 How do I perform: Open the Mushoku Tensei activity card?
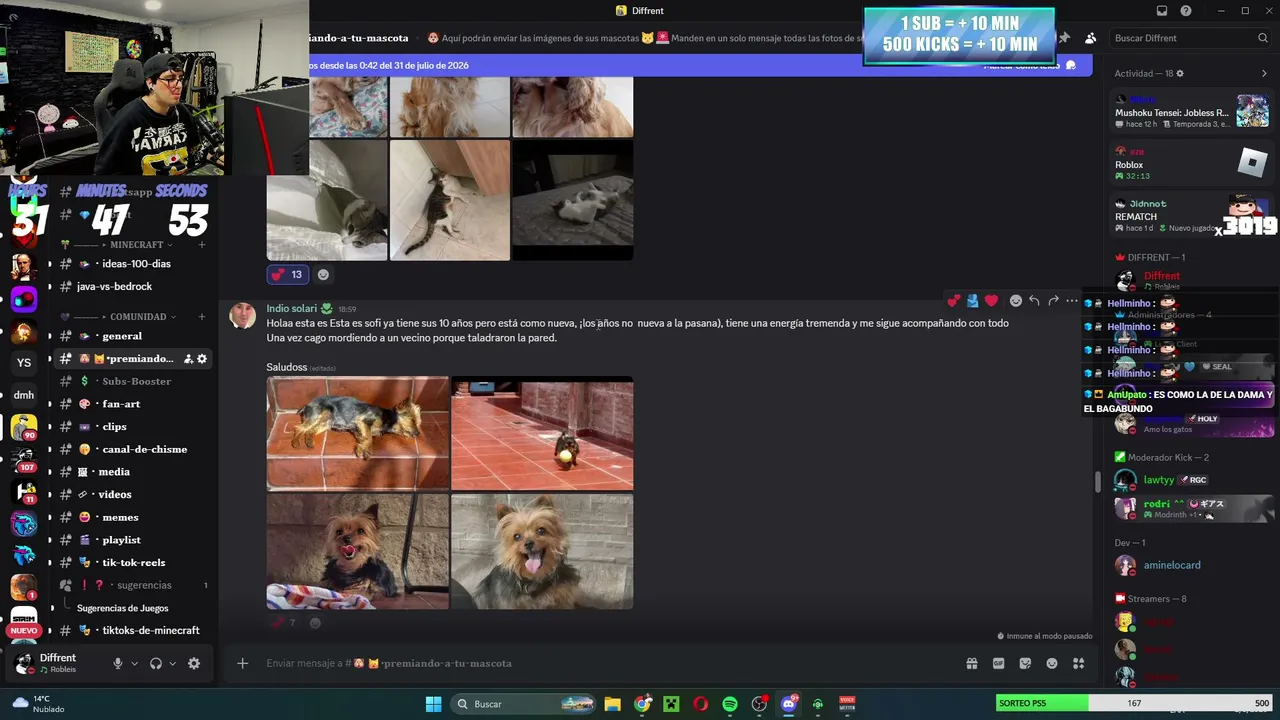[x=1192, y=111]
